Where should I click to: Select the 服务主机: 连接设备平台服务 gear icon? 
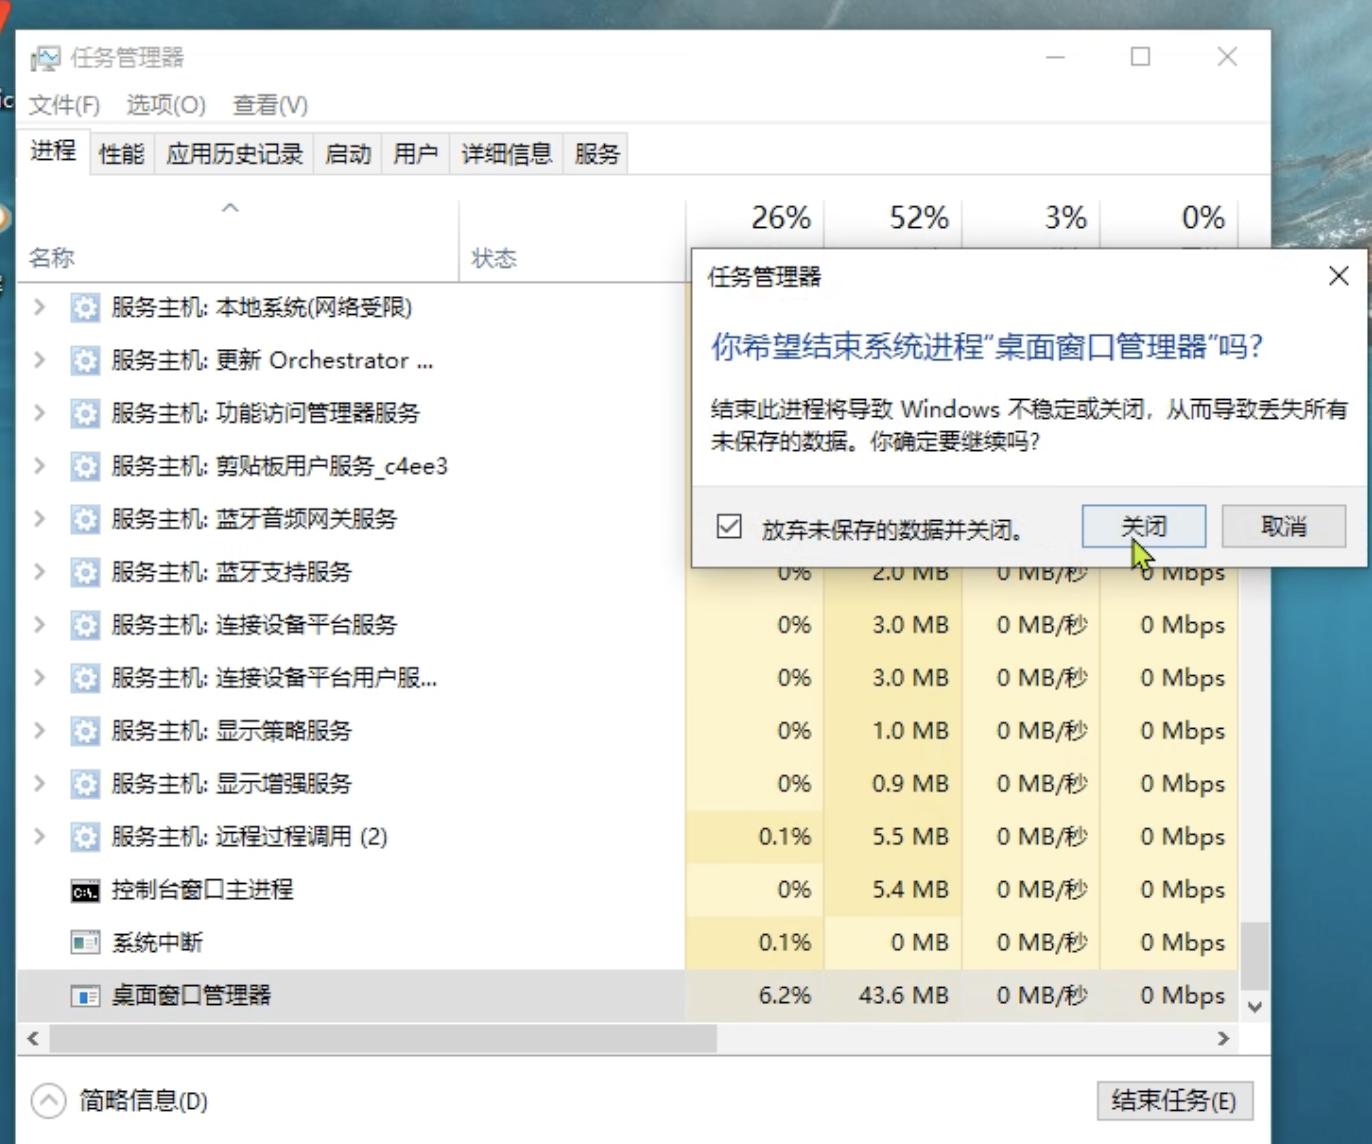click(x=86, y=624)
